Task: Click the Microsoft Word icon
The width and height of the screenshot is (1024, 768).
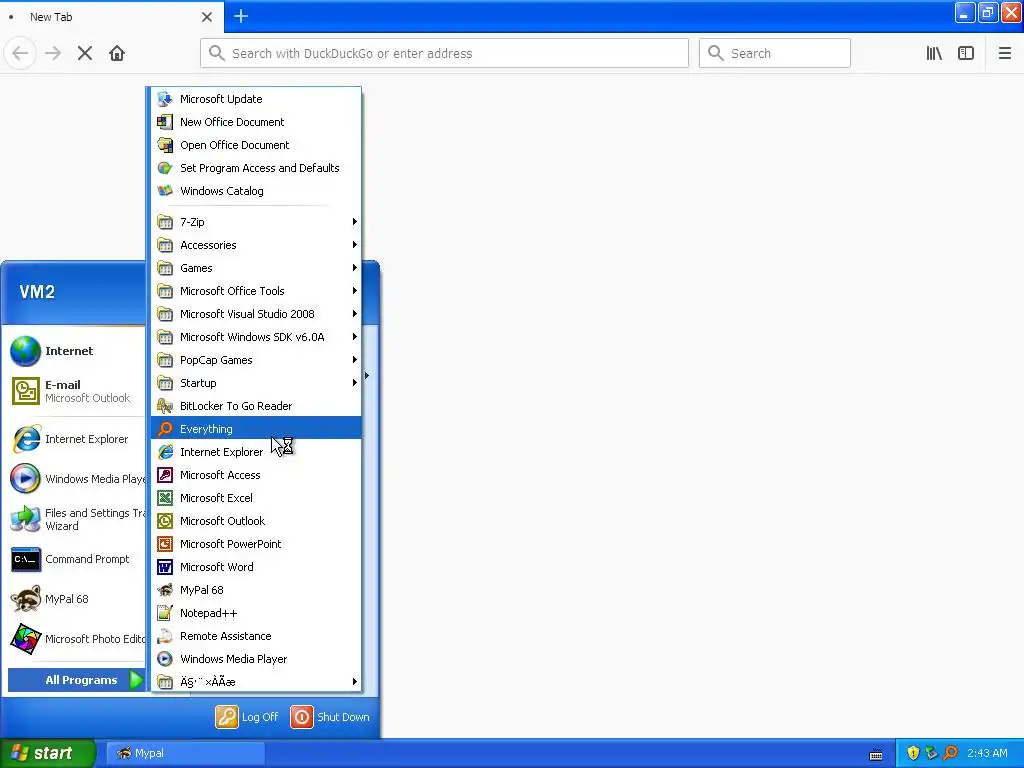Action: coord(165,567)
